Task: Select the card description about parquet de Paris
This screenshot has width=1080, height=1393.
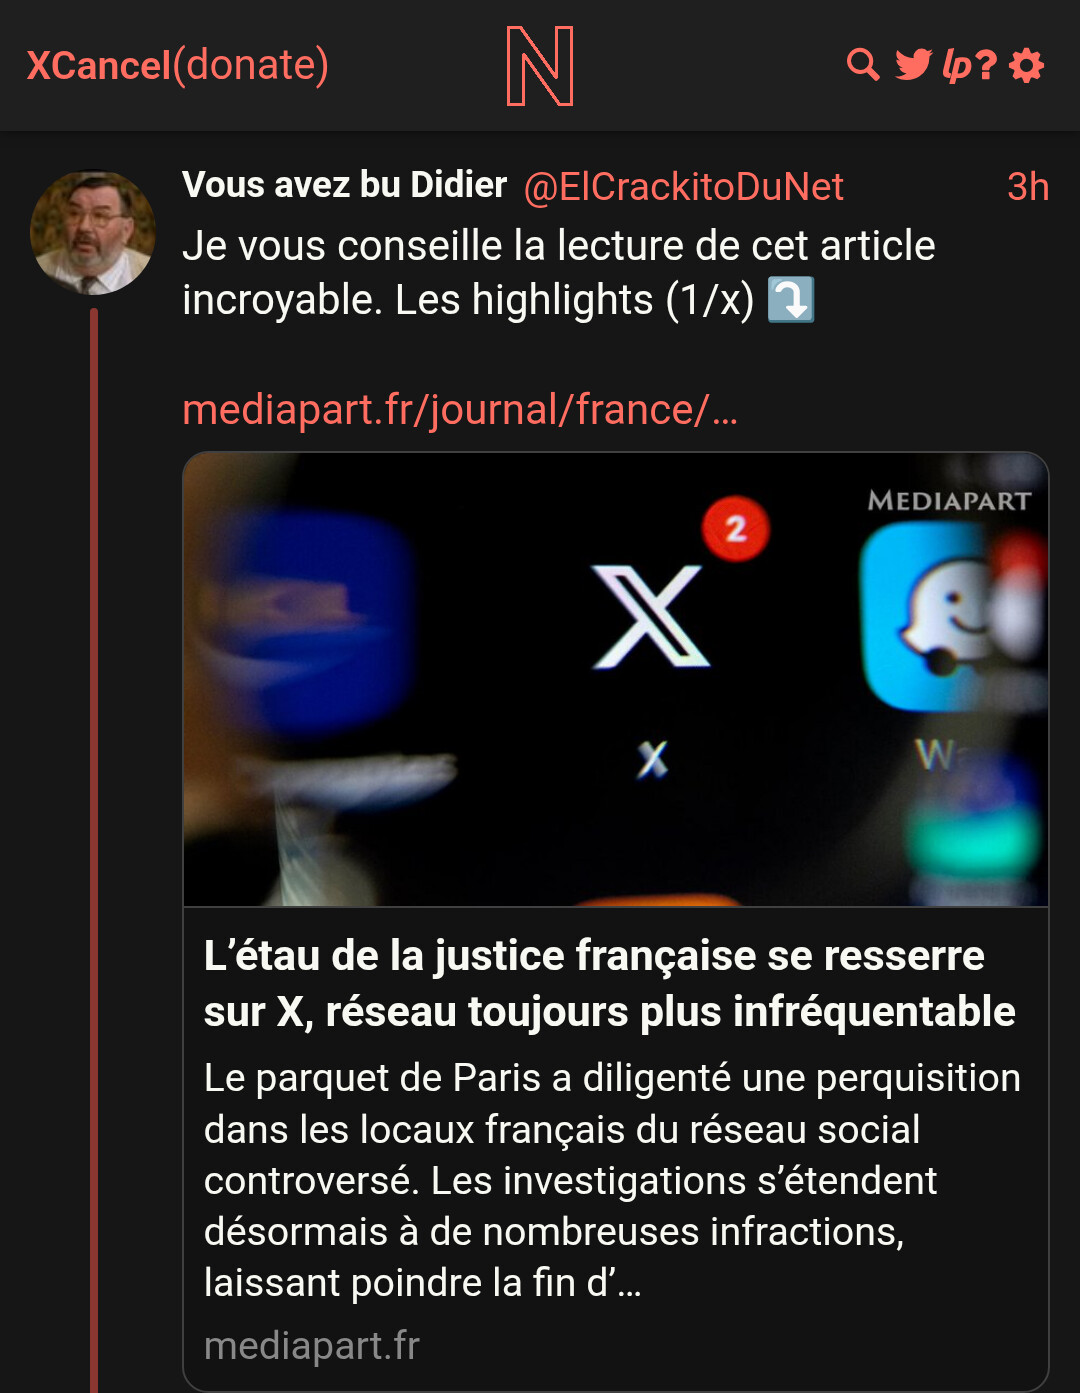Action: point(612,1180)
